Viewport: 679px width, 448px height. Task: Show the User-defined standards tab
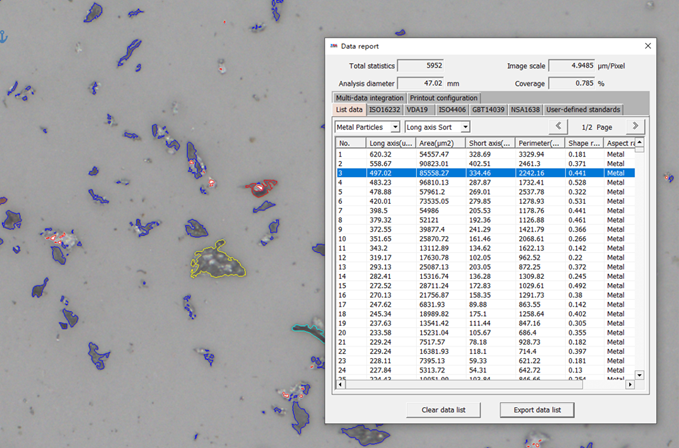click(x=584, y=109)
